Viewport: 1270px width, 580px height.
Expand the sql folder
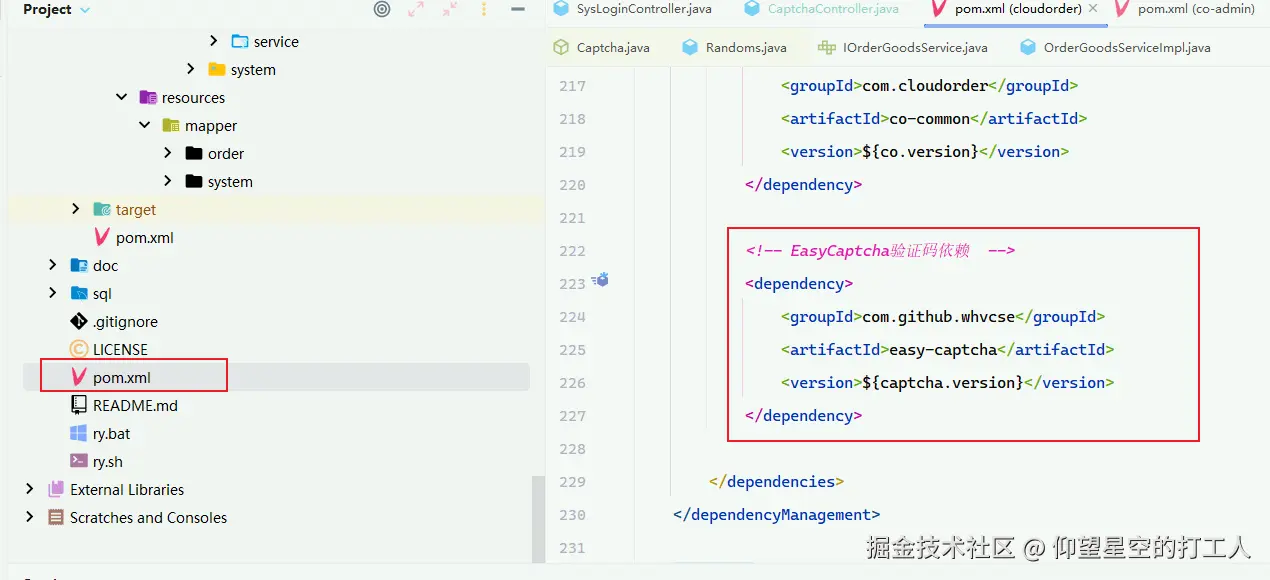point(53,293)
